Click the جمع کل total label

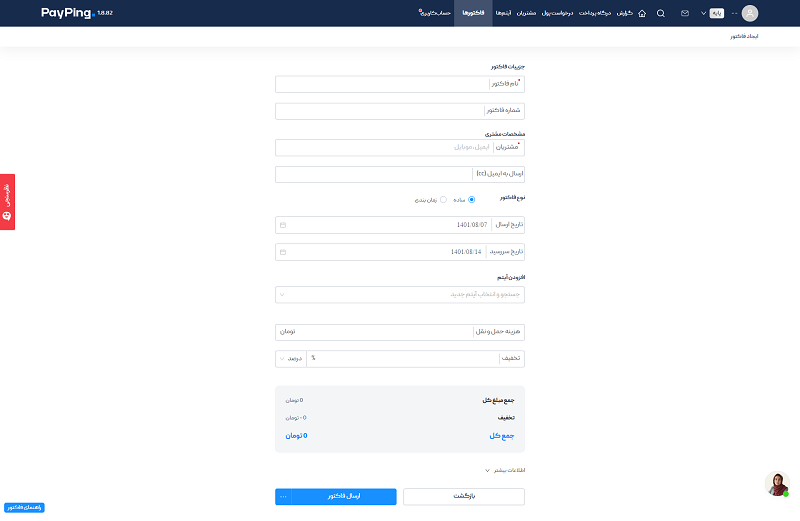click(x=502, y=436)
